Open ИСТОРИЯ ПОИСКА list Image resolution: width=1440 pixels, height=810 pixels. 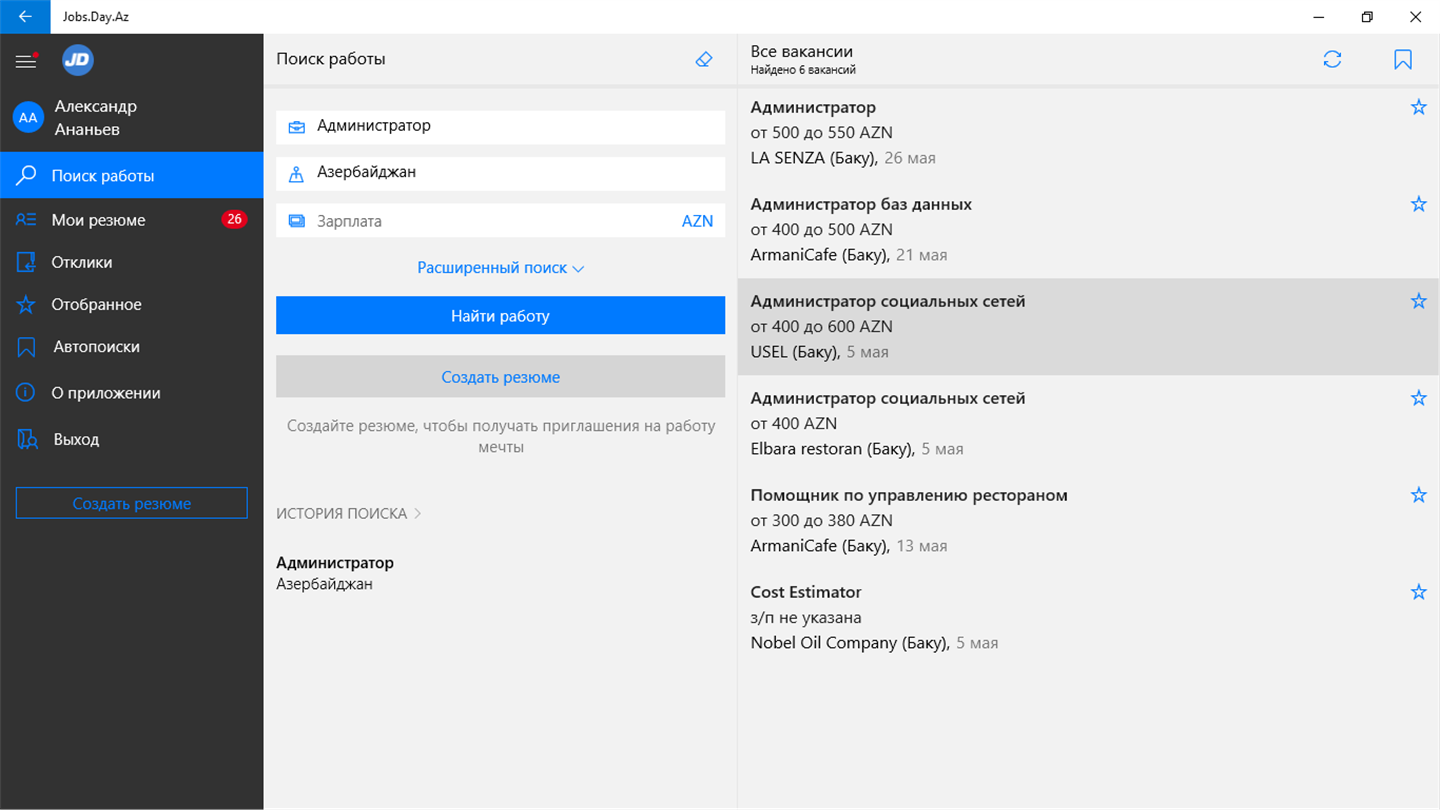point(349,513)
